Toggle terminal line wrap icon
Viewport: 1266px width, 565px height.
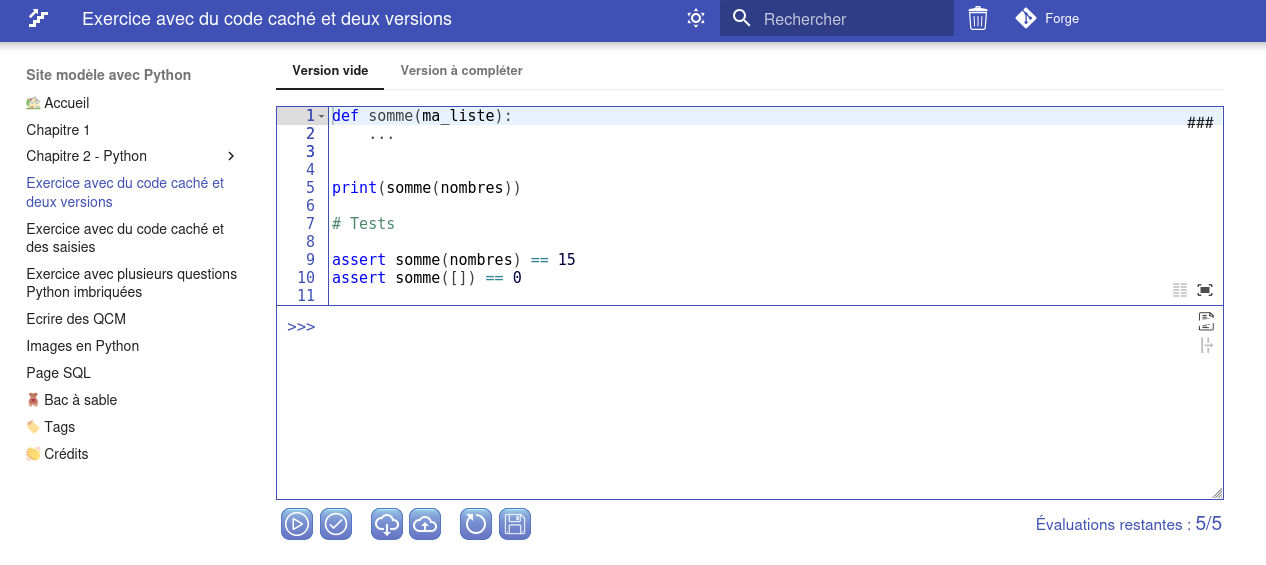[x=1206, y=321]
